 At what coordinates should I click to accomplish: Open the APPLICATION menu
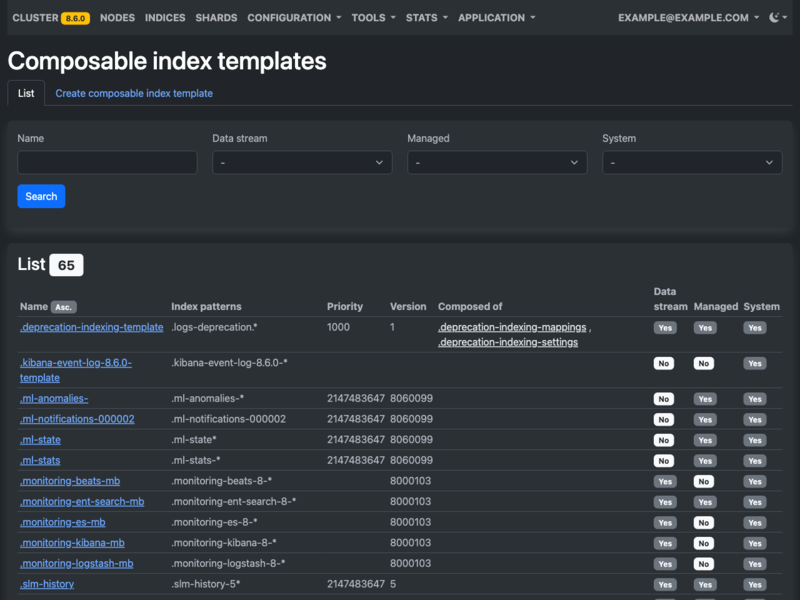point(492,17)
